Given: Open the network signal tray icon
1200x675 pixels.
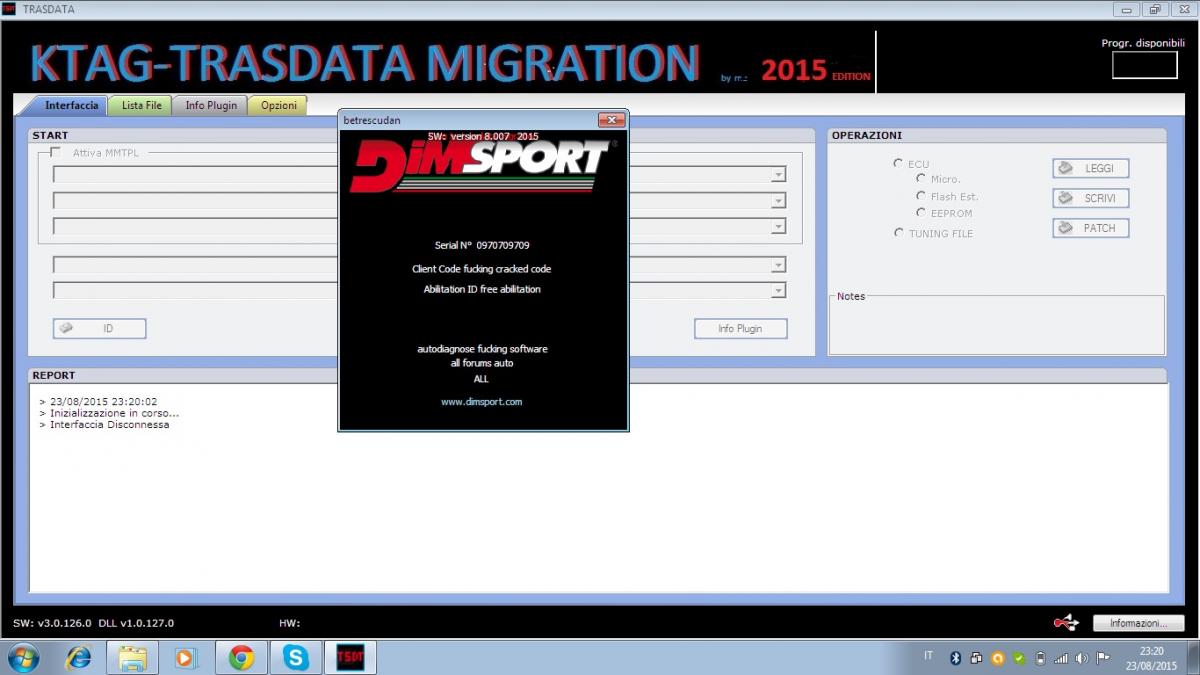Looking at the screenshot, I should (x=1061, y=658).
